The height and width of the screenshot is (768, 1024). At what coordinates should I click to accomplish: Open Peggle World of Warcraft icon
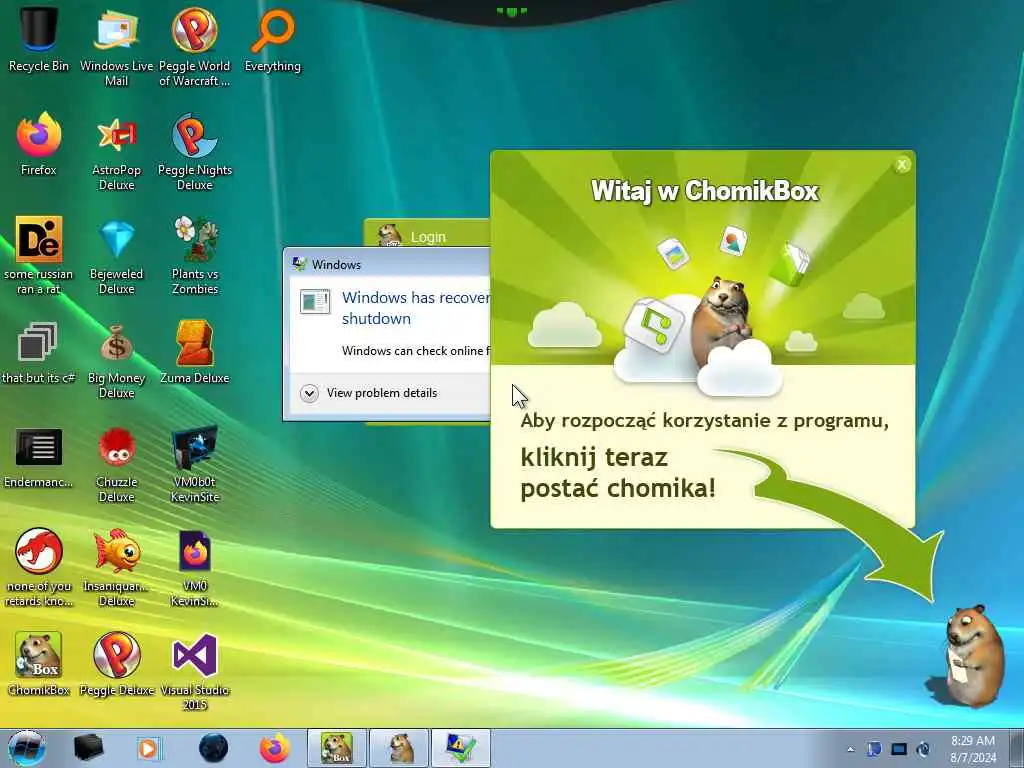click(195, 46)
